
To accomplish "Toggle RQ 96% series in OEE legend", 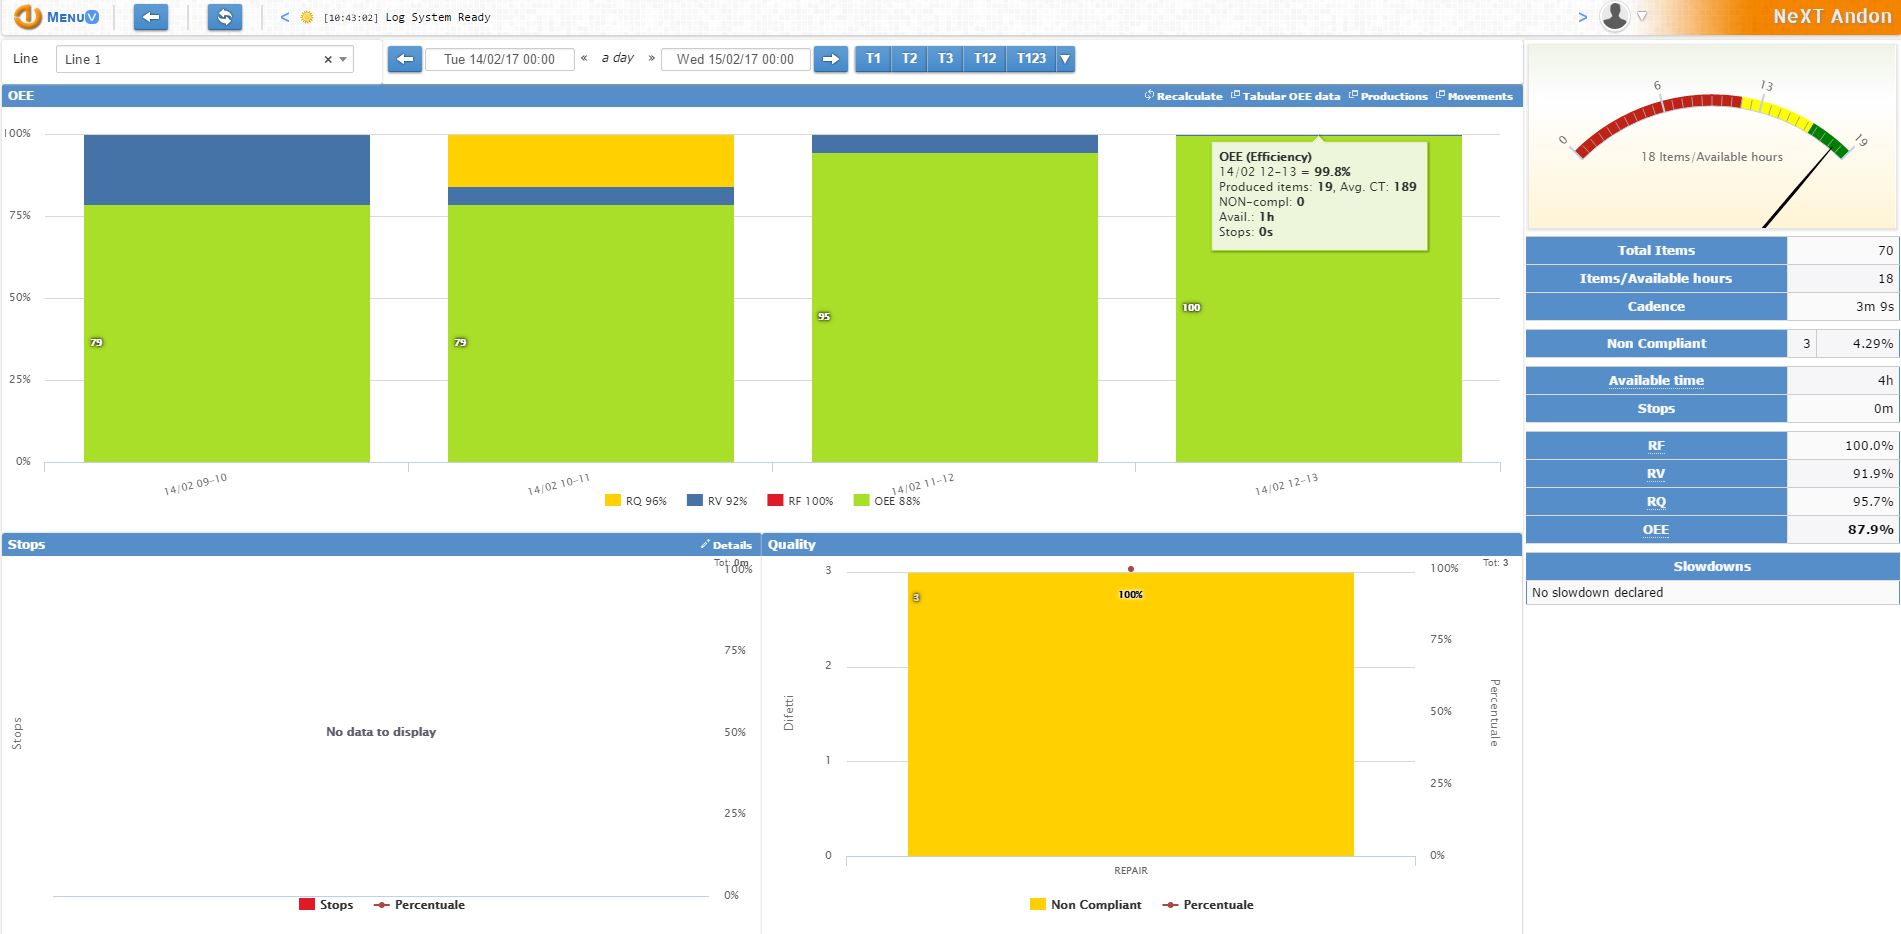I will 635,501.
